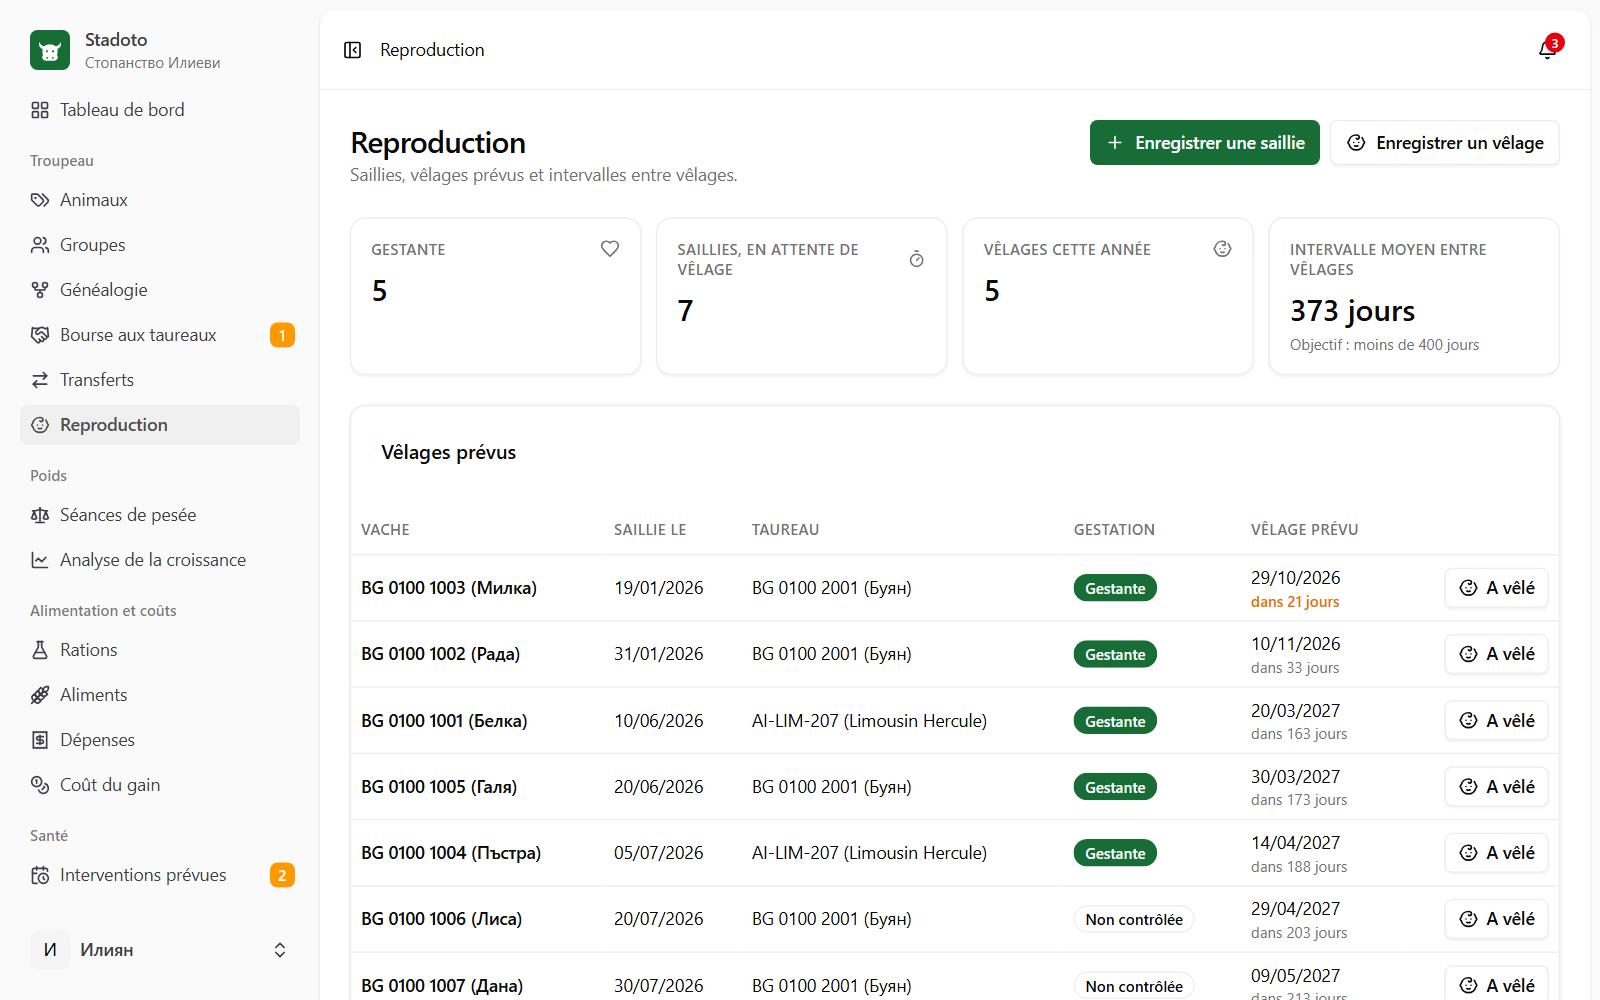This screenshot has height=1000, width=1600.
Task: Open the notifications bell
Action: coord(1547,50)
